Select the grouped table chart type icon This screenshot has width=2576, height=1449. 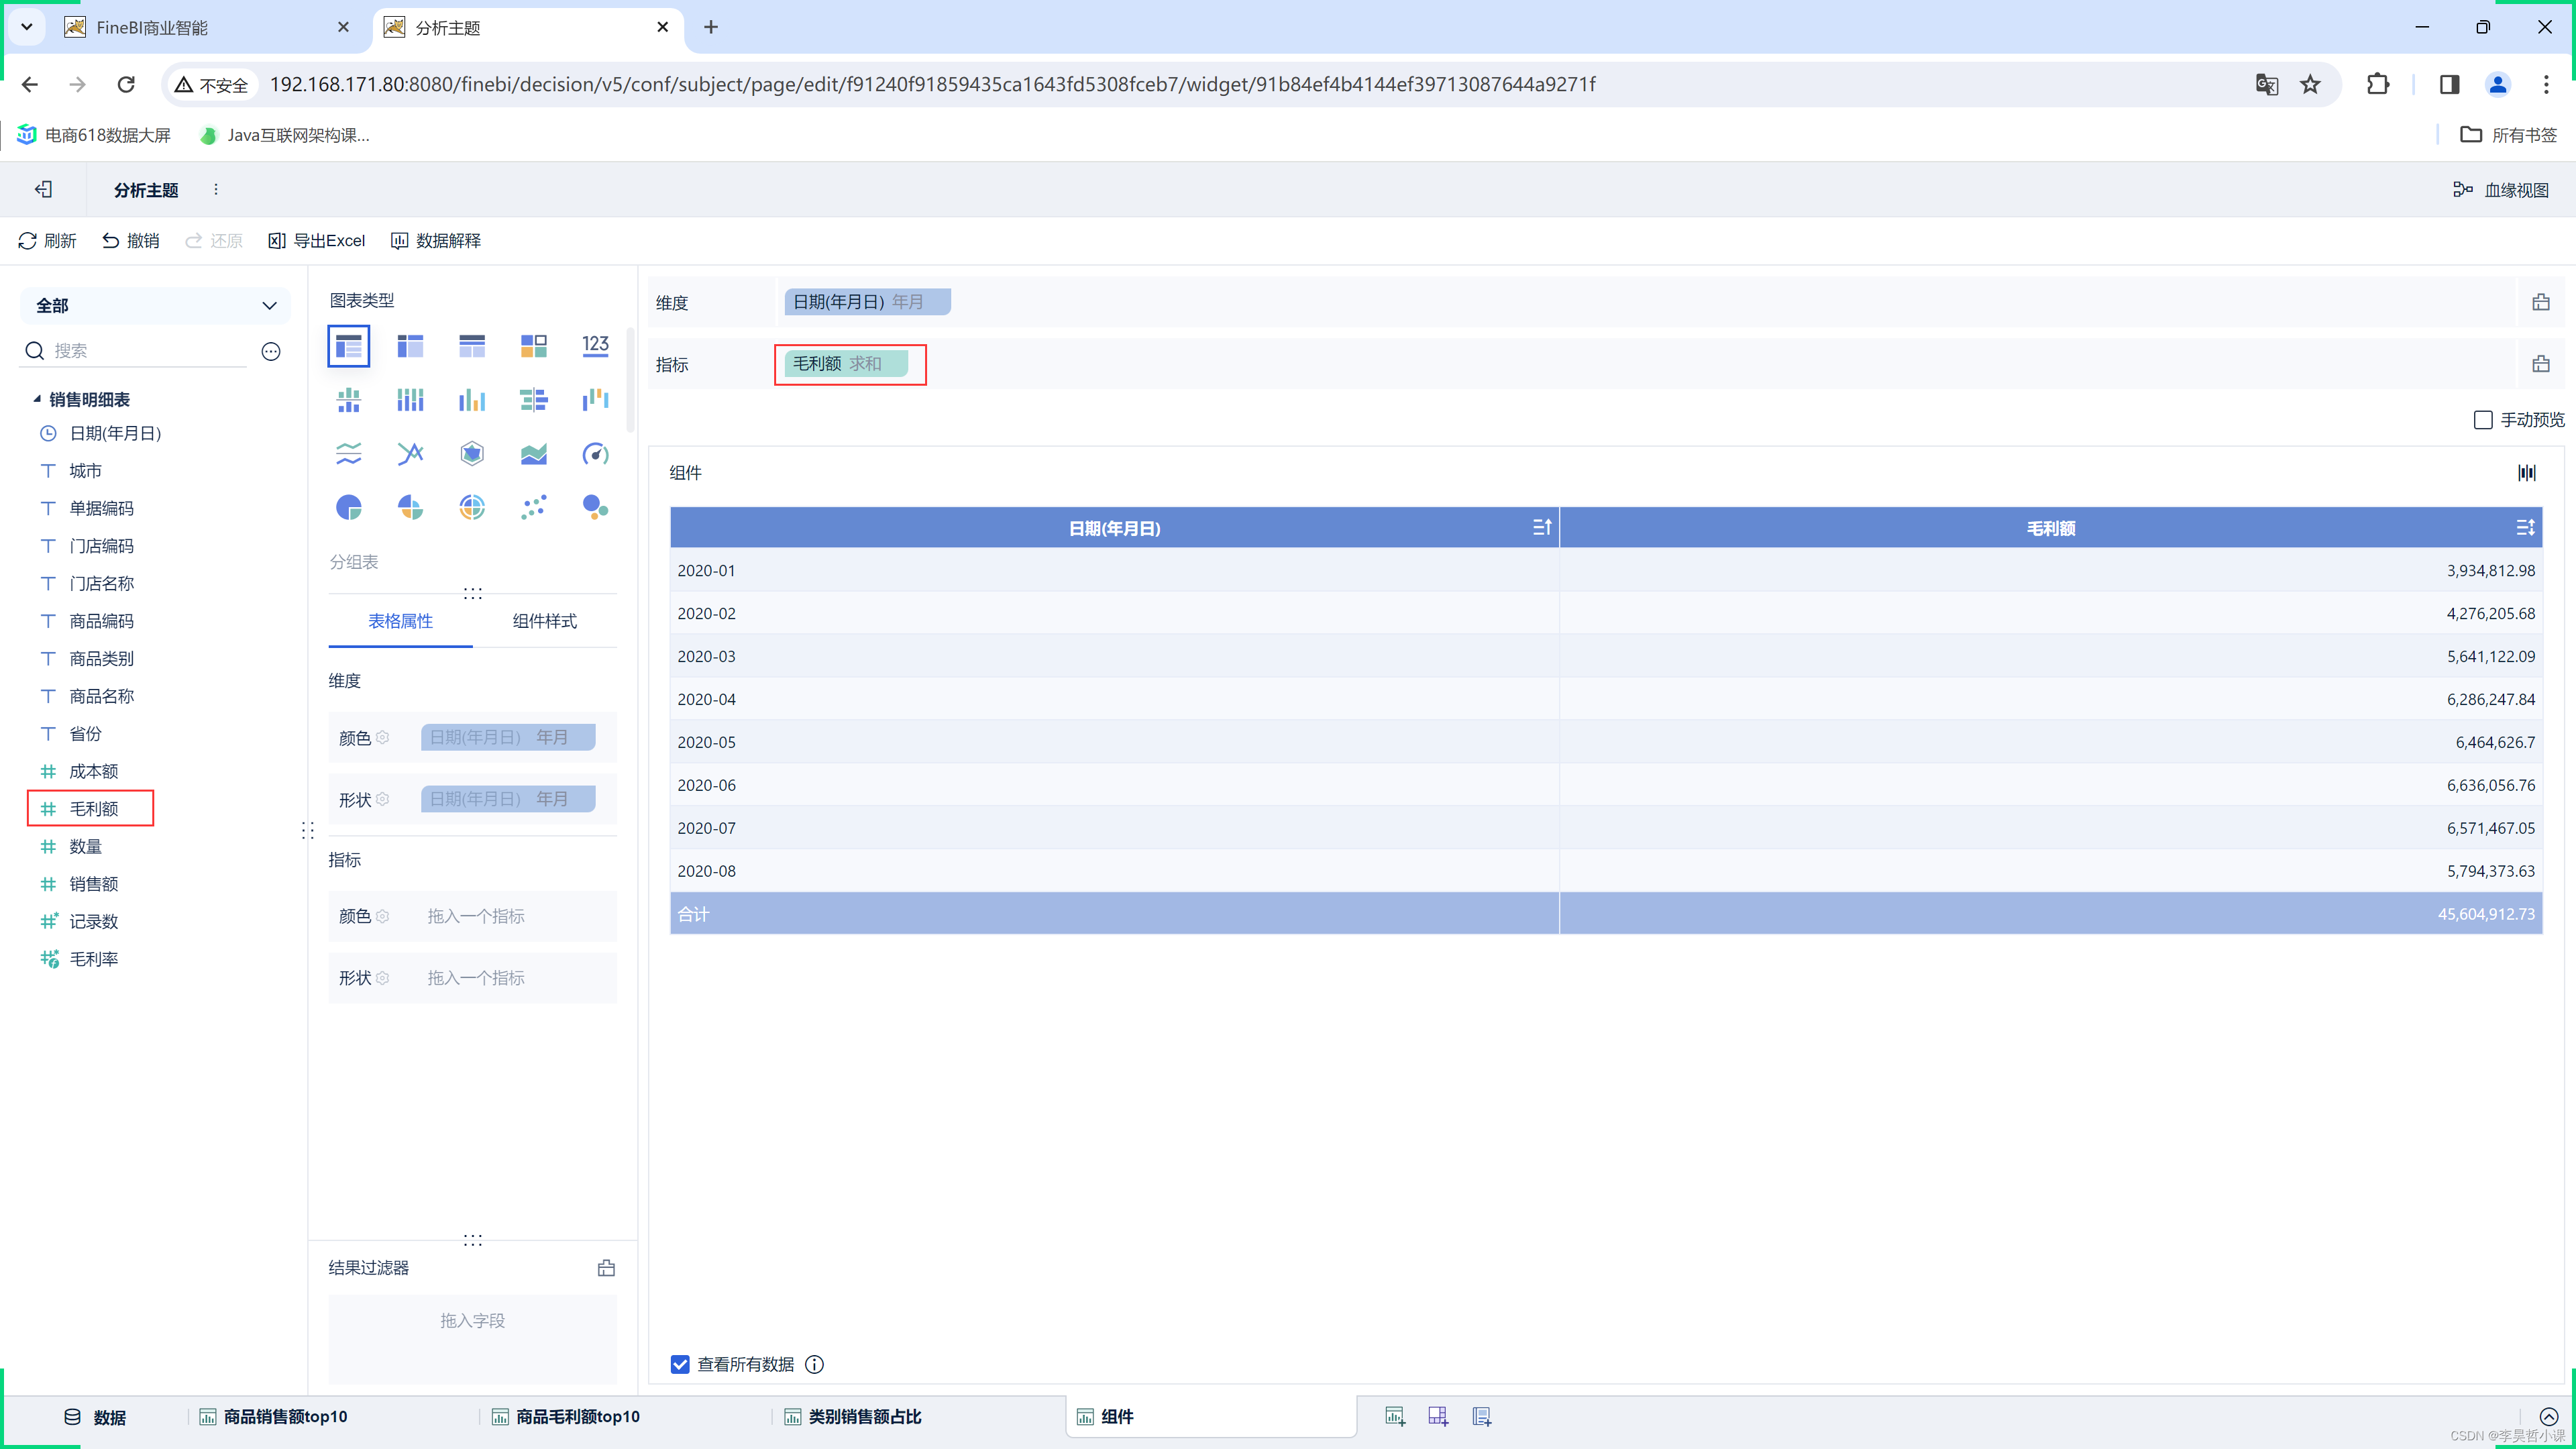(x=348, y=346)
